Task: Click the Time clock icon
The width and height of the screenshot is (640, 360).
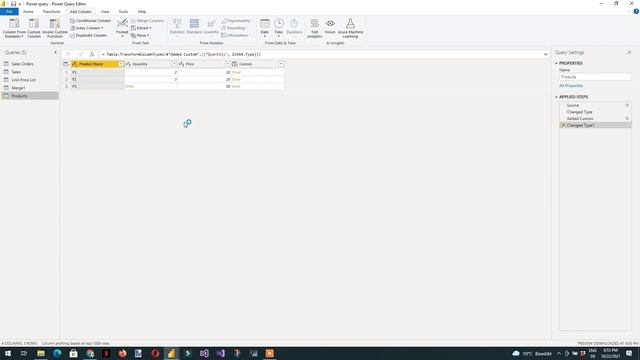Action: pyautogui.click(x=279, y=23)
